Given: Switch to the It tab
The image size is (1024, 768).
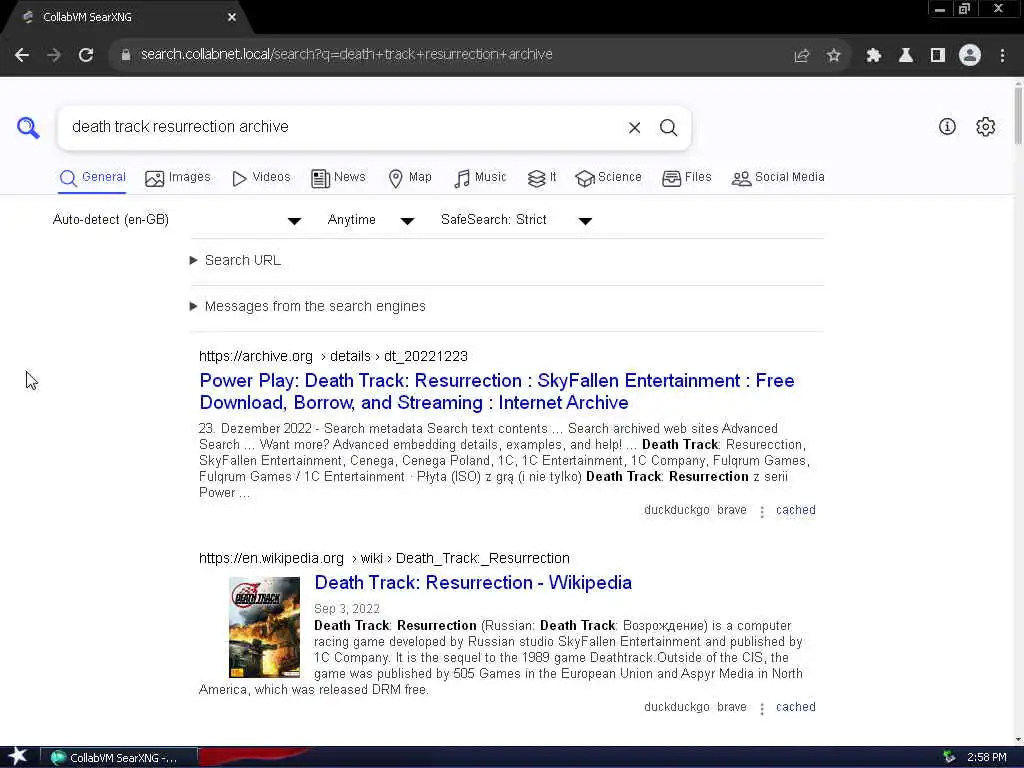Looking at the screenshot, I should pos(542,178).
